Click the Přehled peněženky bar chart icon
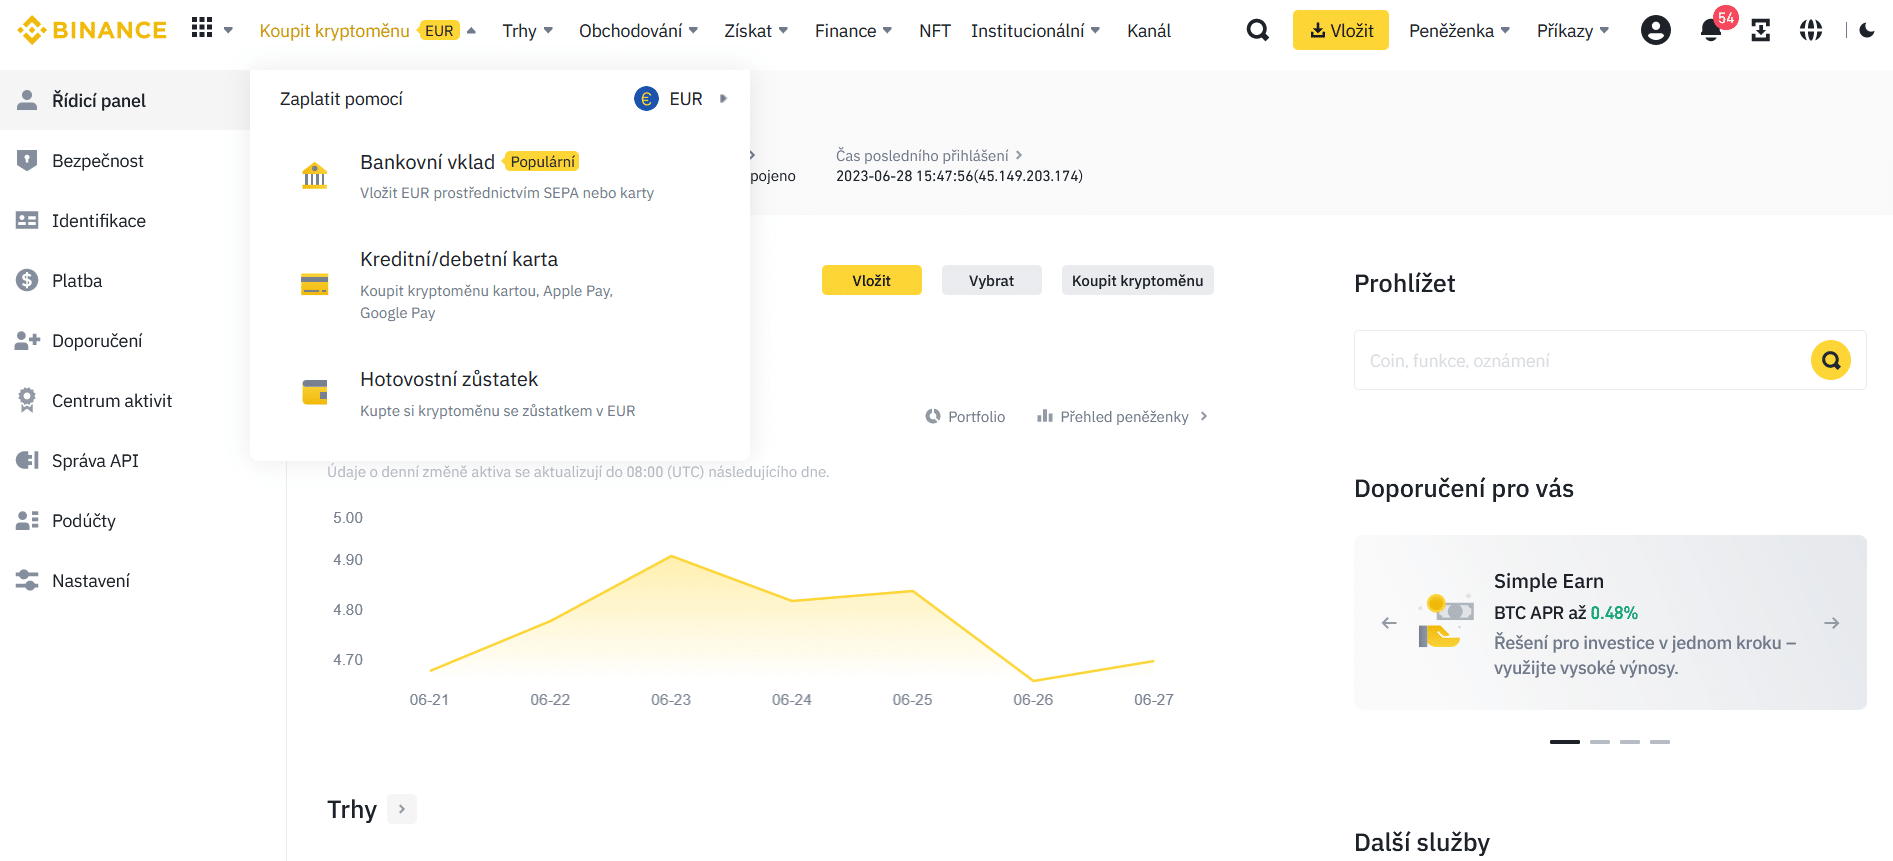The image size is (1893, 861). click(x=1045, y=416)
